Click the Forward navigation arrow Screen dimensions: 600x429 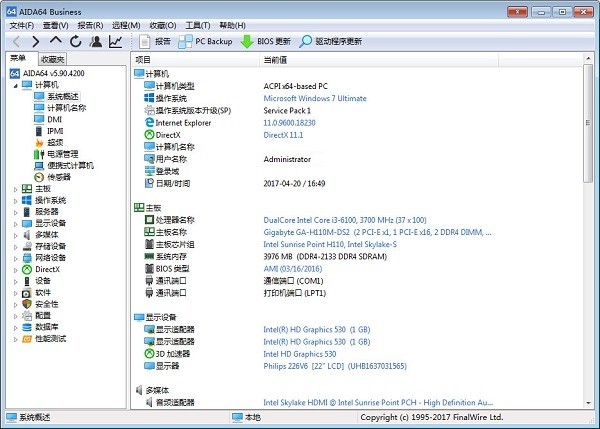35,42
